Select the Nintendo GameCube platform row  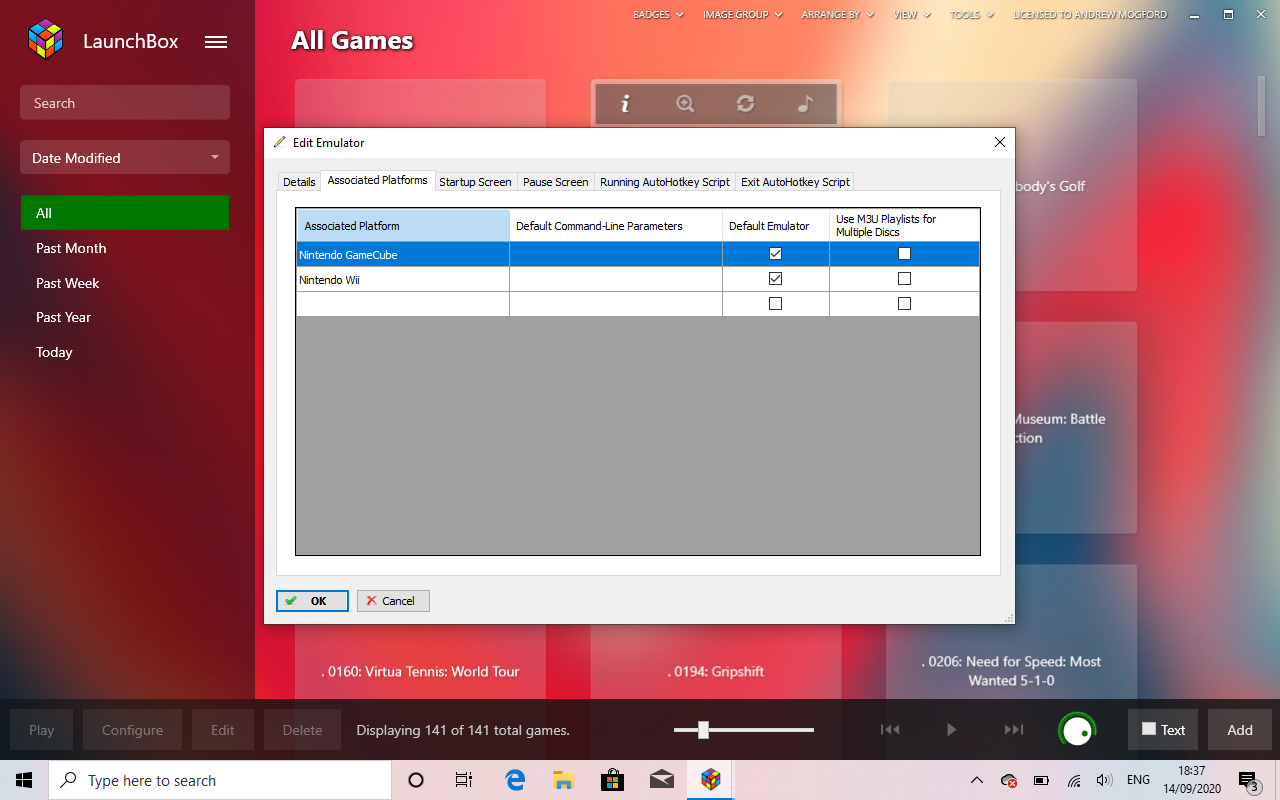pyautogui.click(x=637, y=254)
